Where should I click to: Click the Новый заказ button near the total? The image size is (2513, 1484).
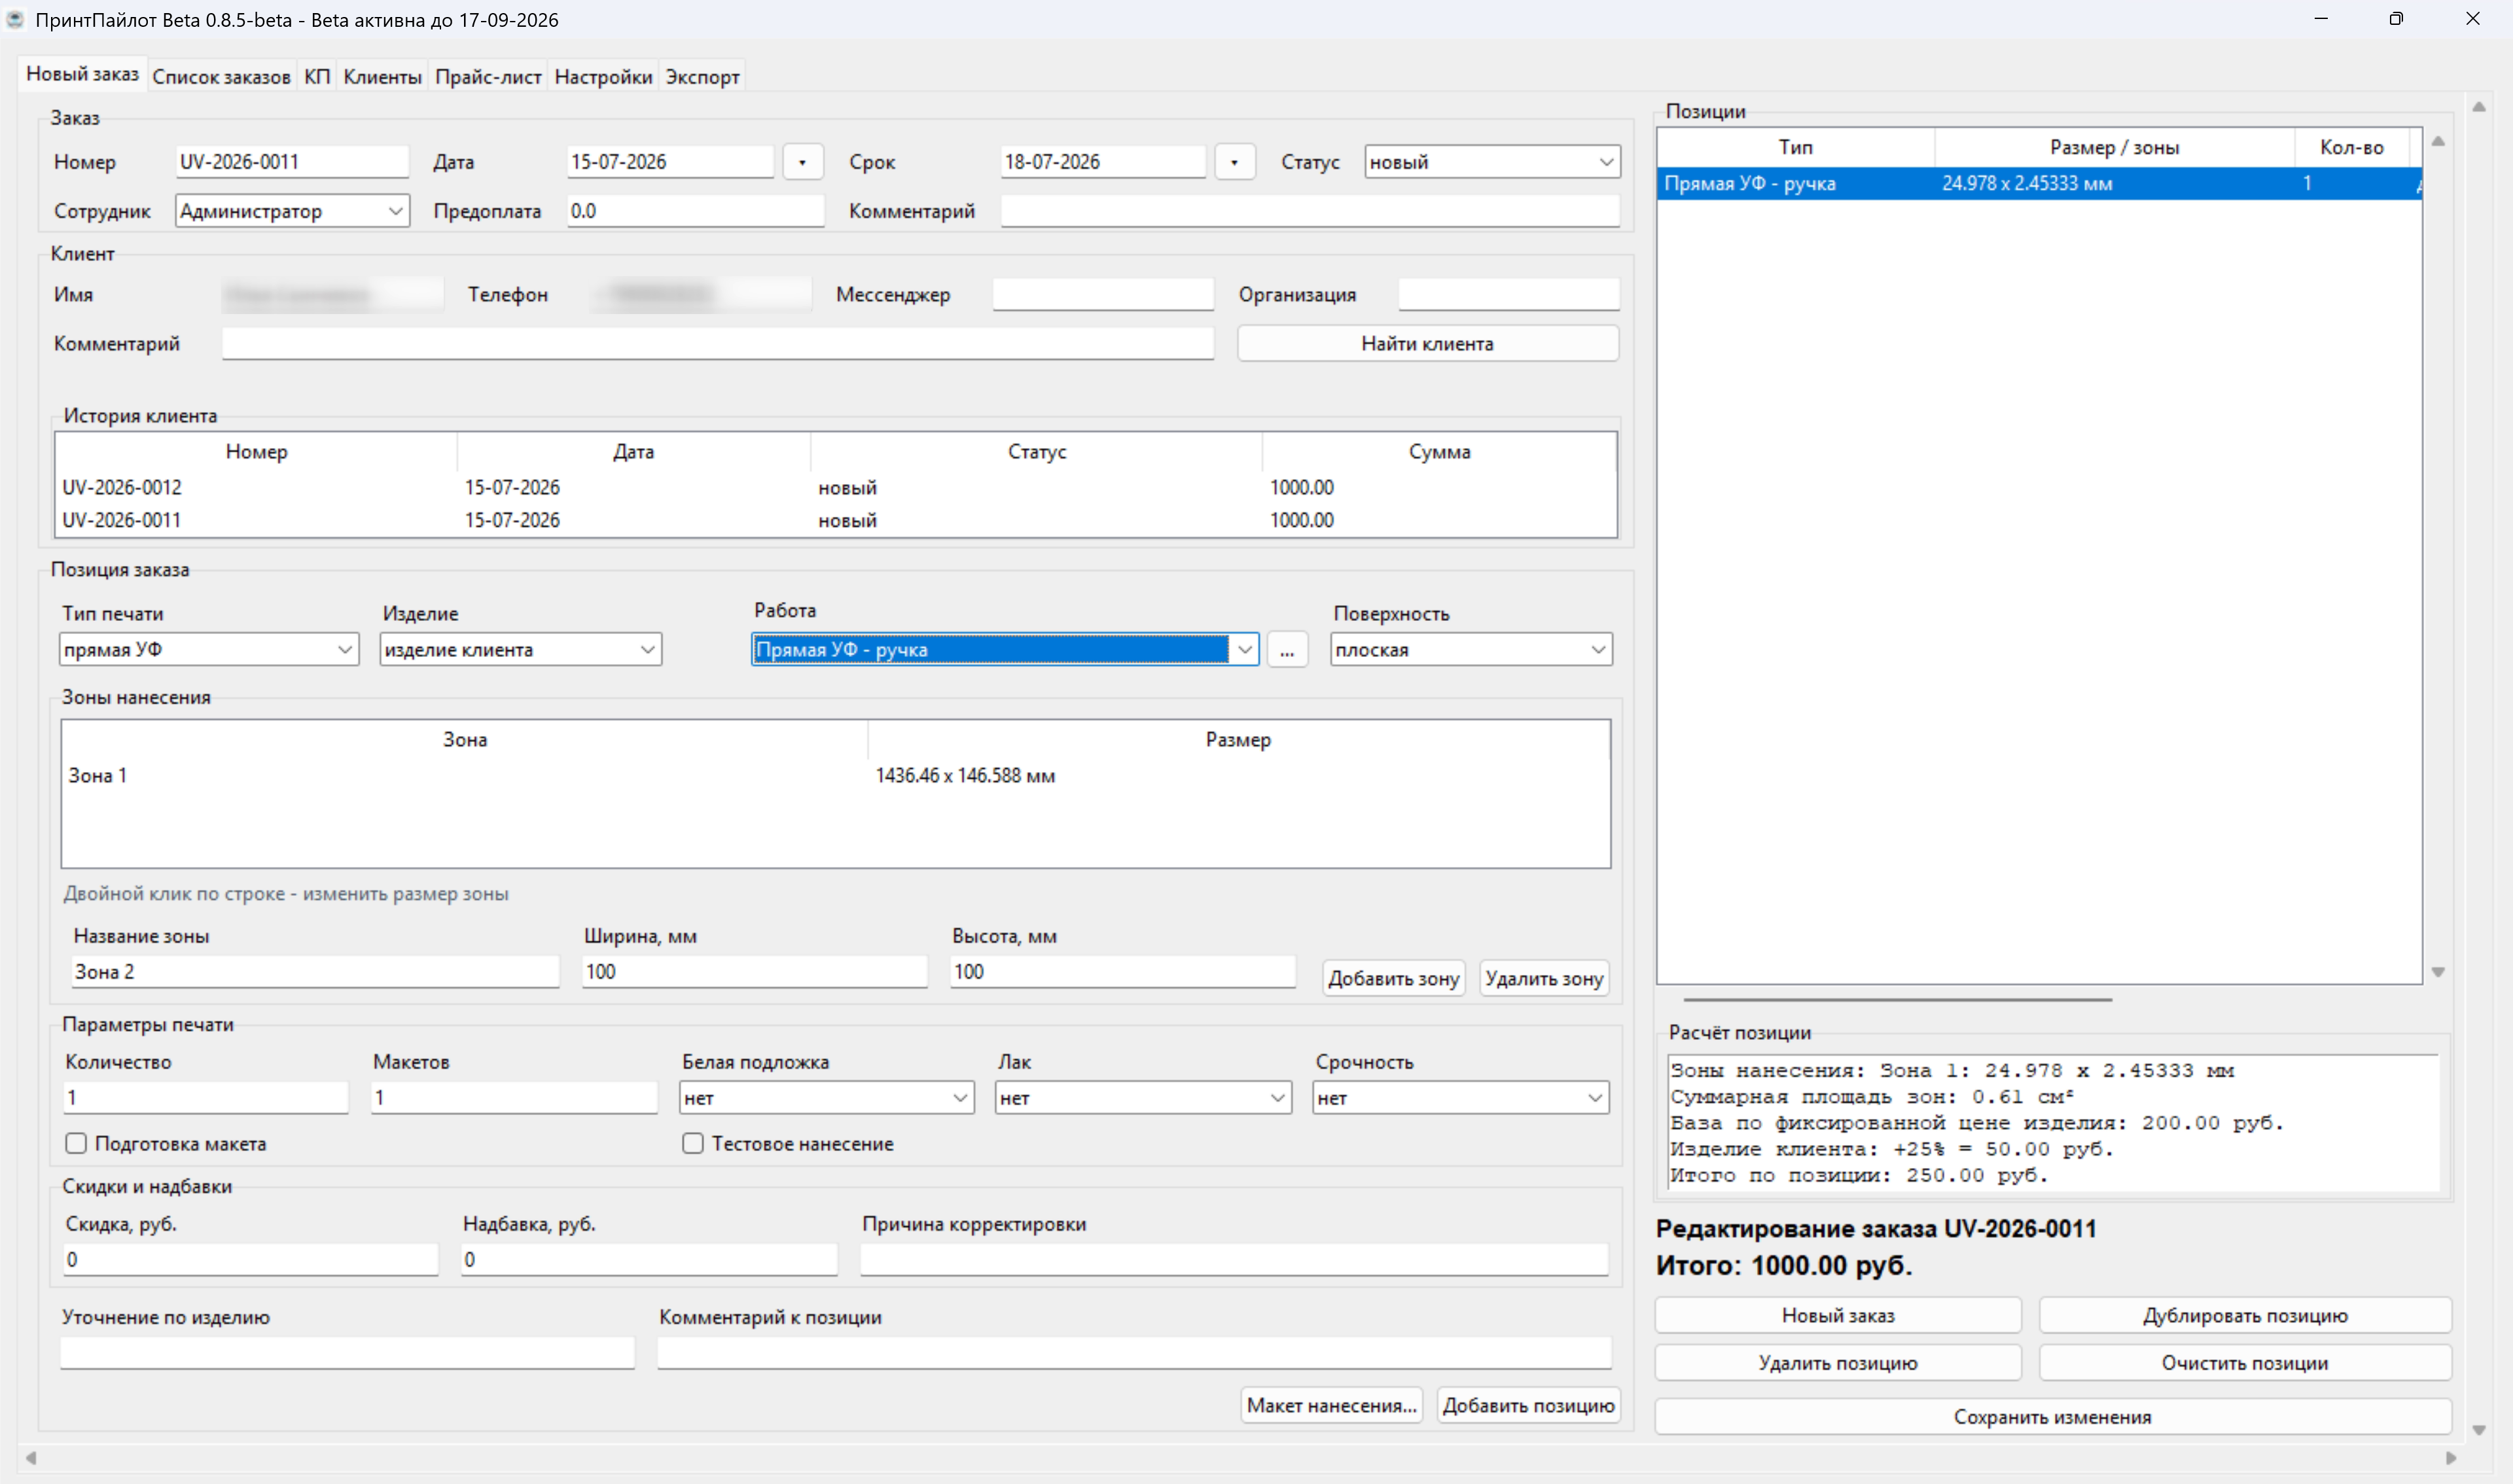tap(1838, 1316)
